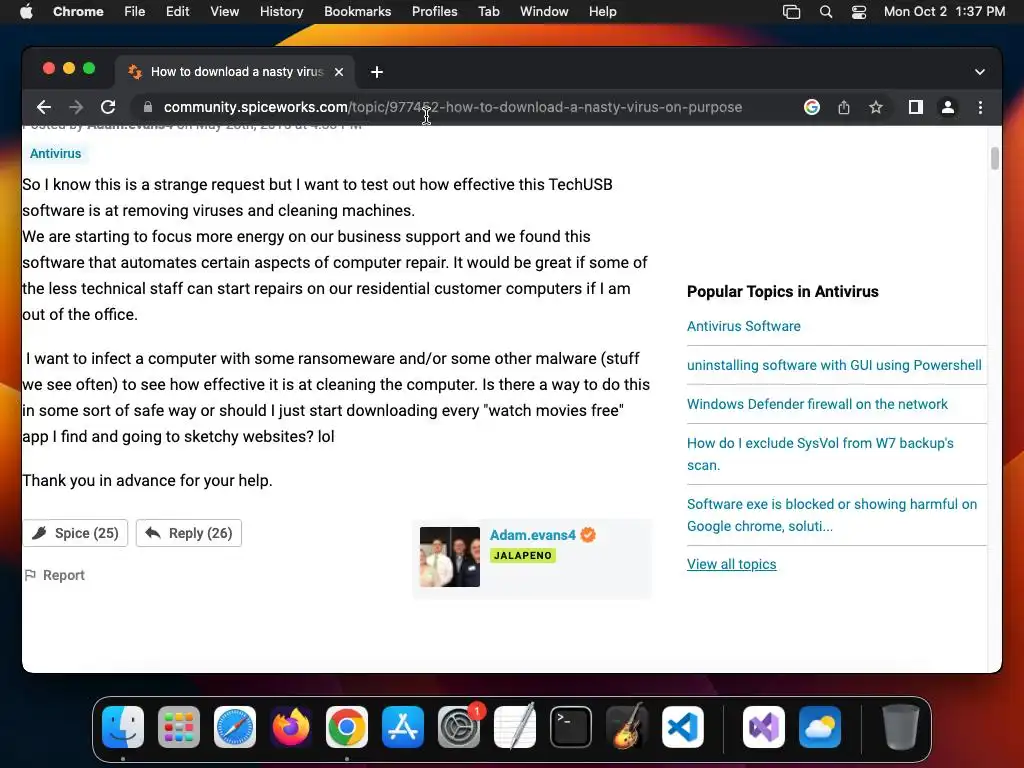1024x768 pixels.
Task: Open the Chrome app menu
Action: pos(78,11)
